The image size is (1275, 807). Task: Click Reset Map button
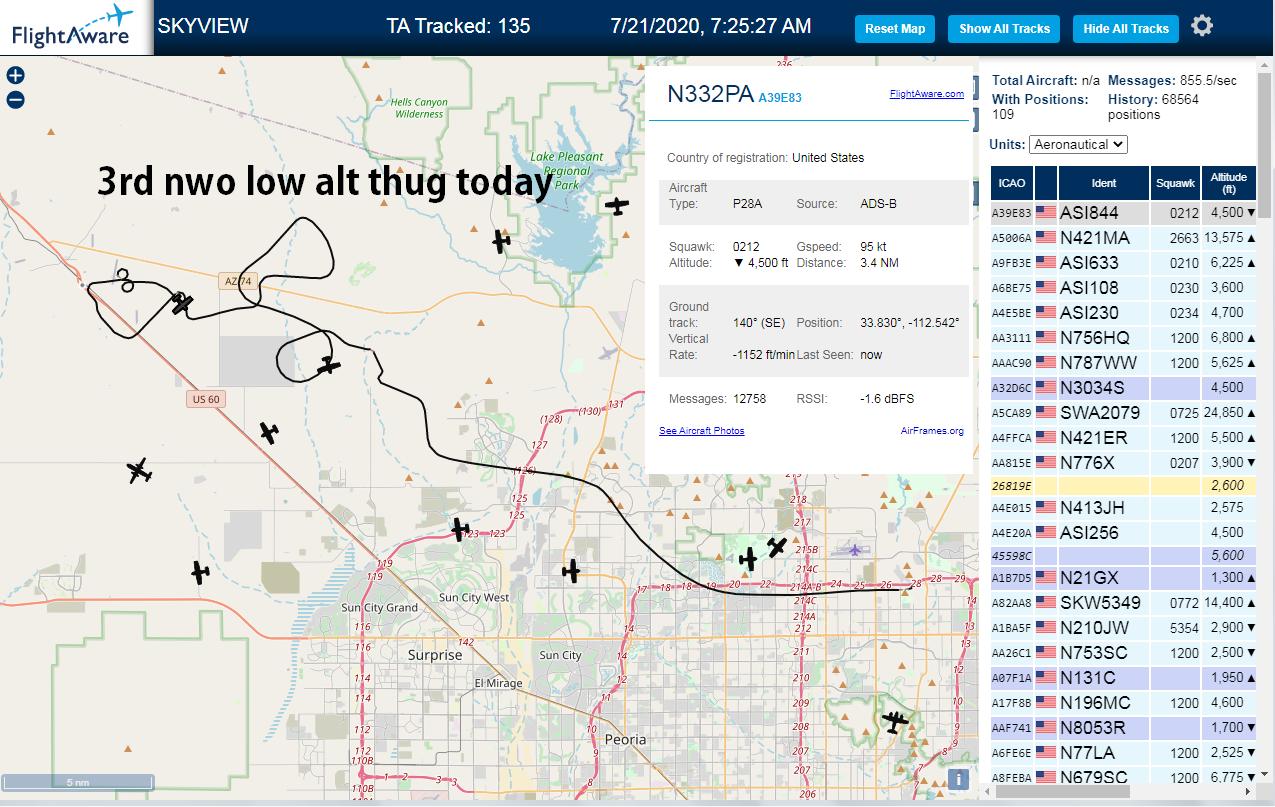tap(895, 29)
